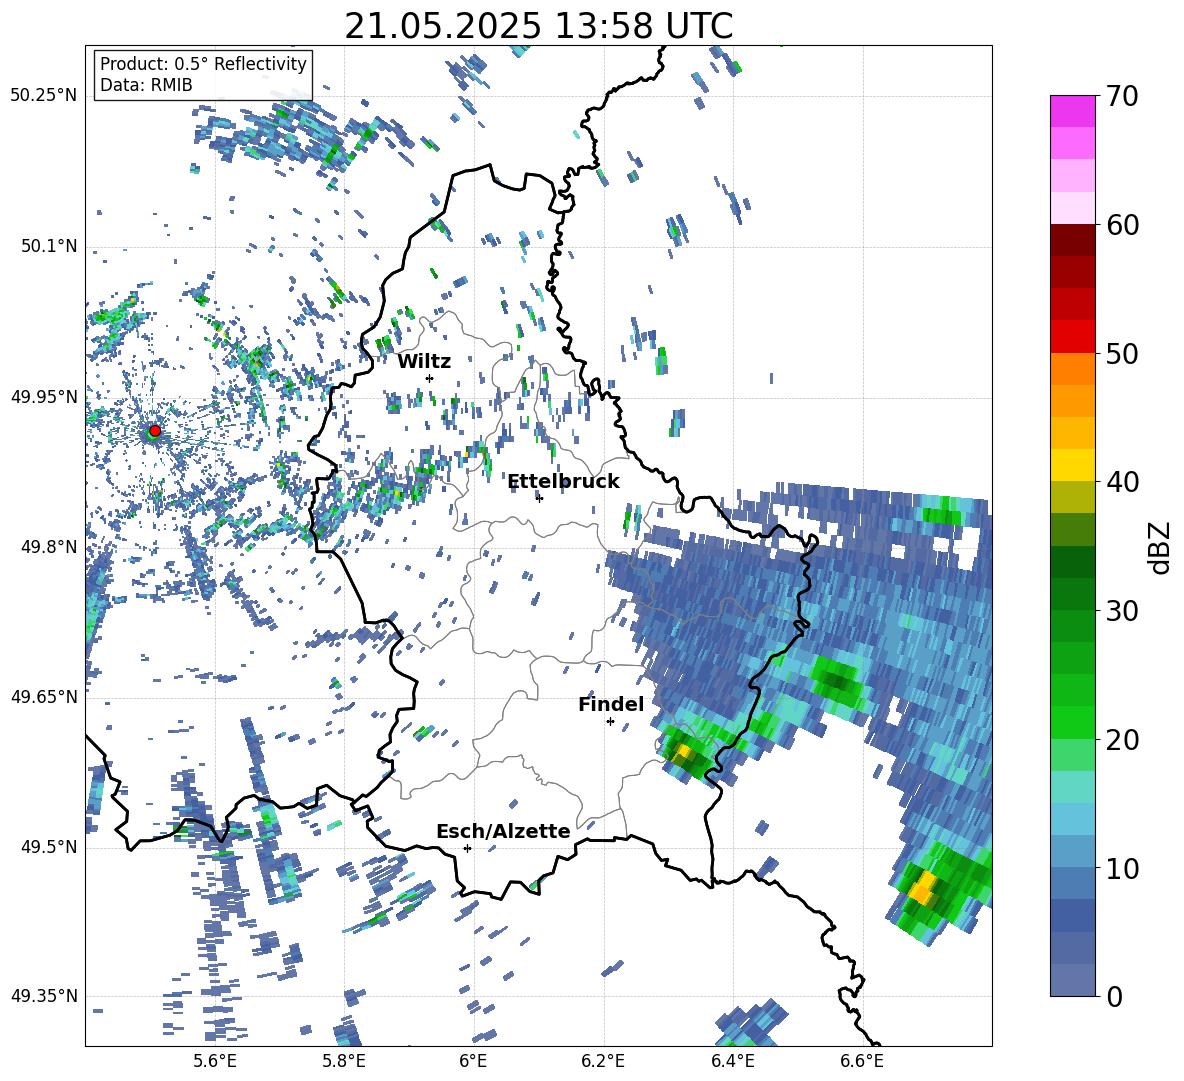
Task: Click the 6.6°E longitude label
Action: point(862,1061)
